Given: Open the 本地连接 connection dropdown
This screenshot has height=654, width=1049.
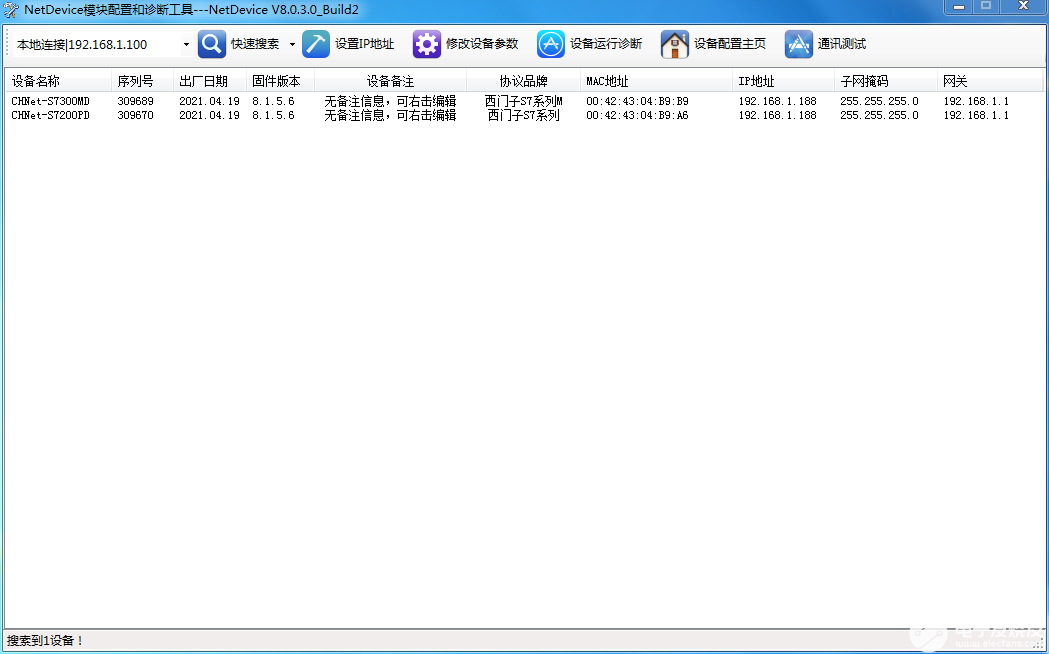Looking at the screenshot, I should click(x=95, y=44).
